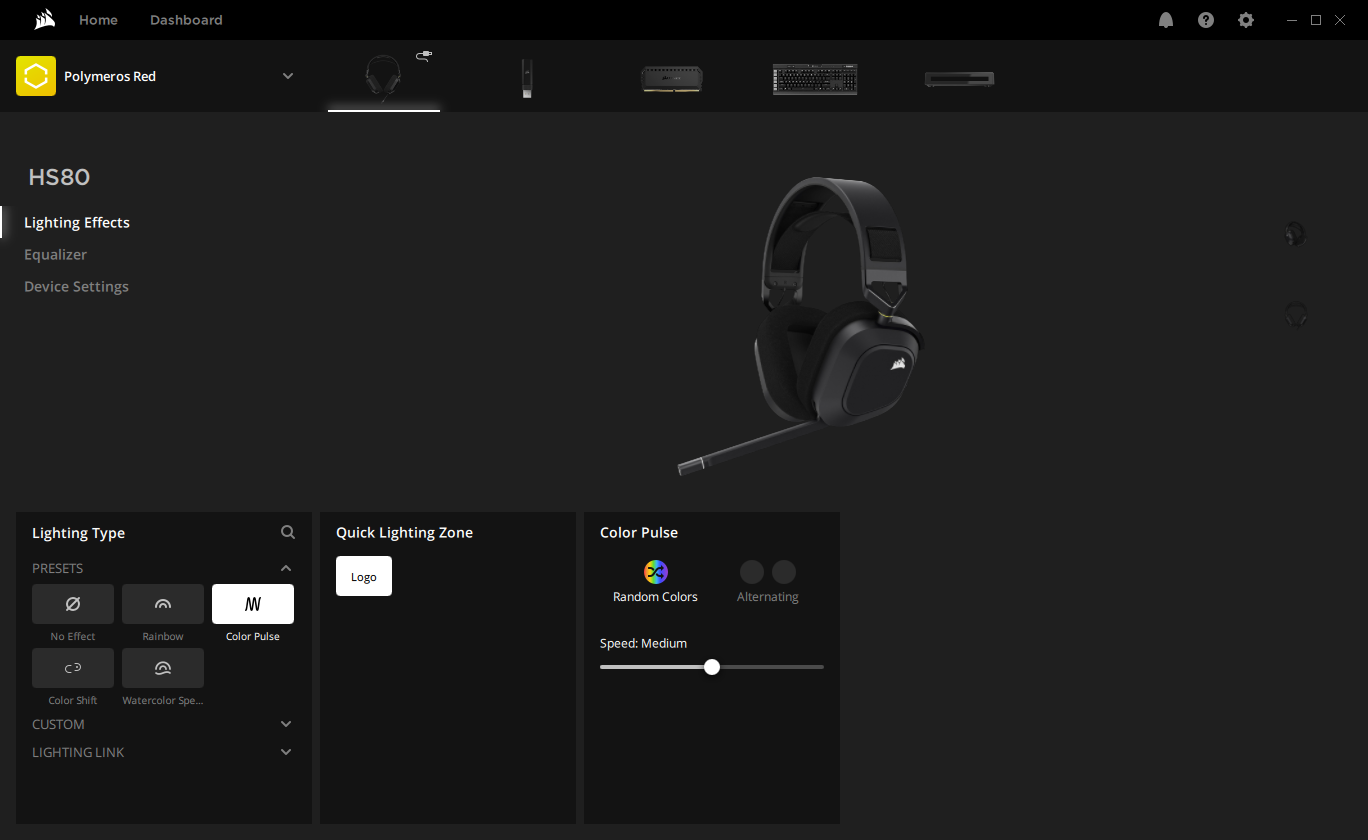Choose the Color Pulse lighting preset

click(x=253, y=604)
